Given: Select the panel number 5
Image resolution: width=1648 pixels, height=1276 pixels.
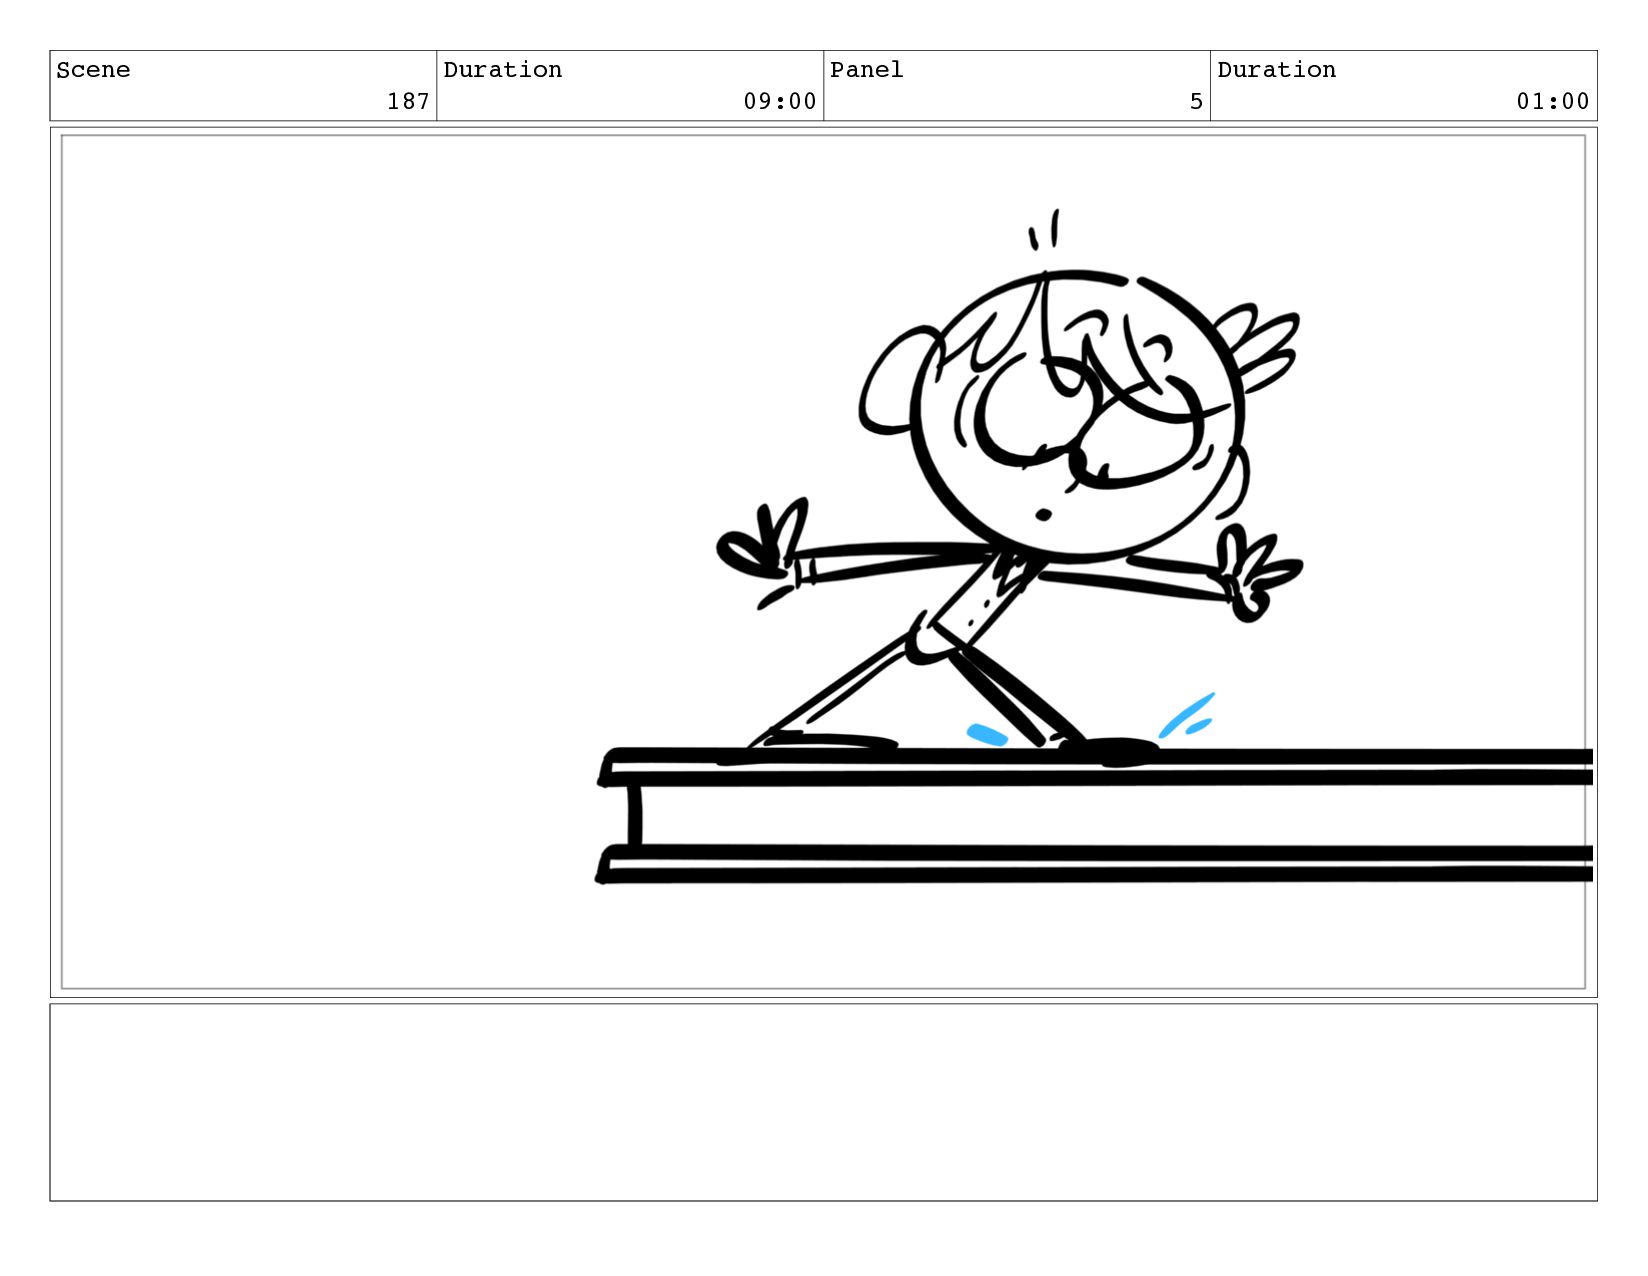Looking at the screenshot, I should pos(1196,101).
